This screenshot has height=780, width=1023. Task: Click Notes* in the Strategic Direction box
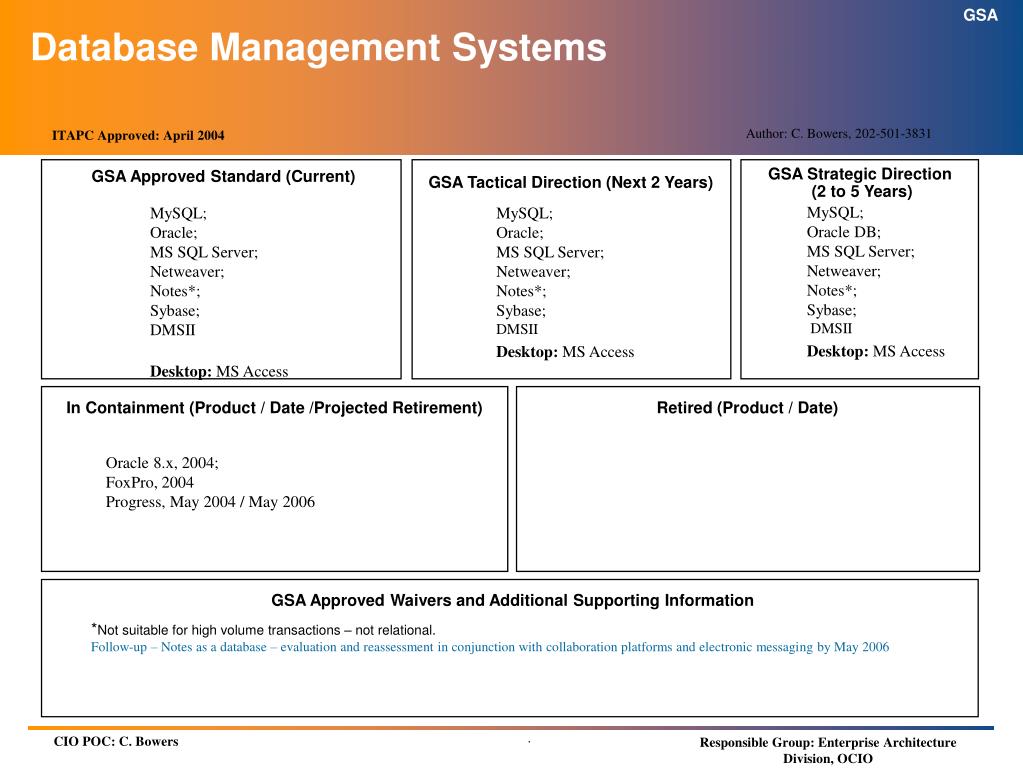832,290
